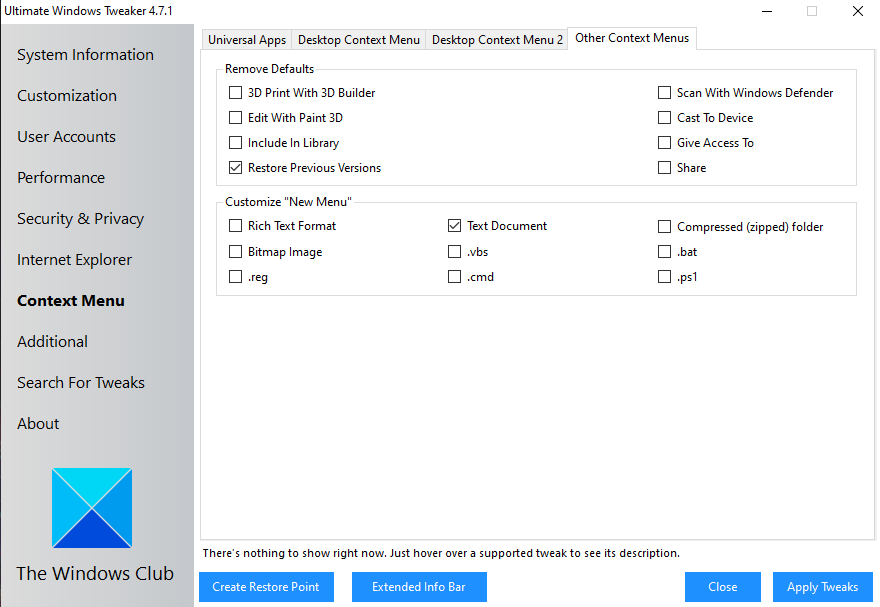Tick Compressed (zipped) folder

point(664,227)
